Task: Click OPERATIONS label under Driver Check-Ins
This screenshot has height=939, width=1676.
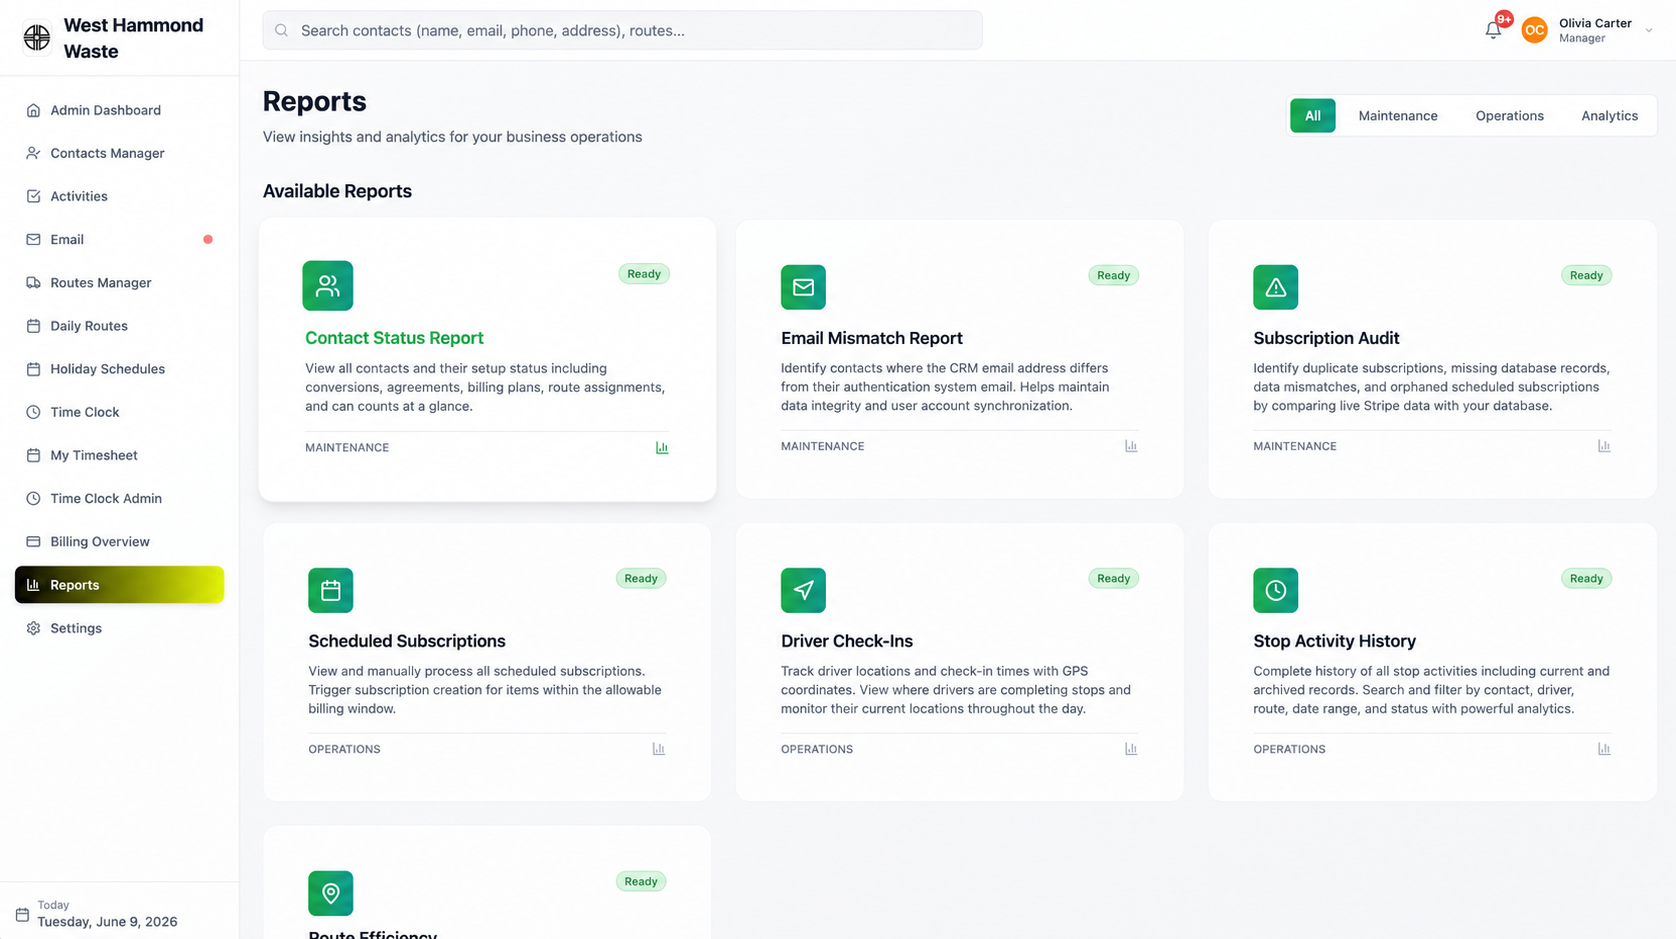Action: pos(817,749)
